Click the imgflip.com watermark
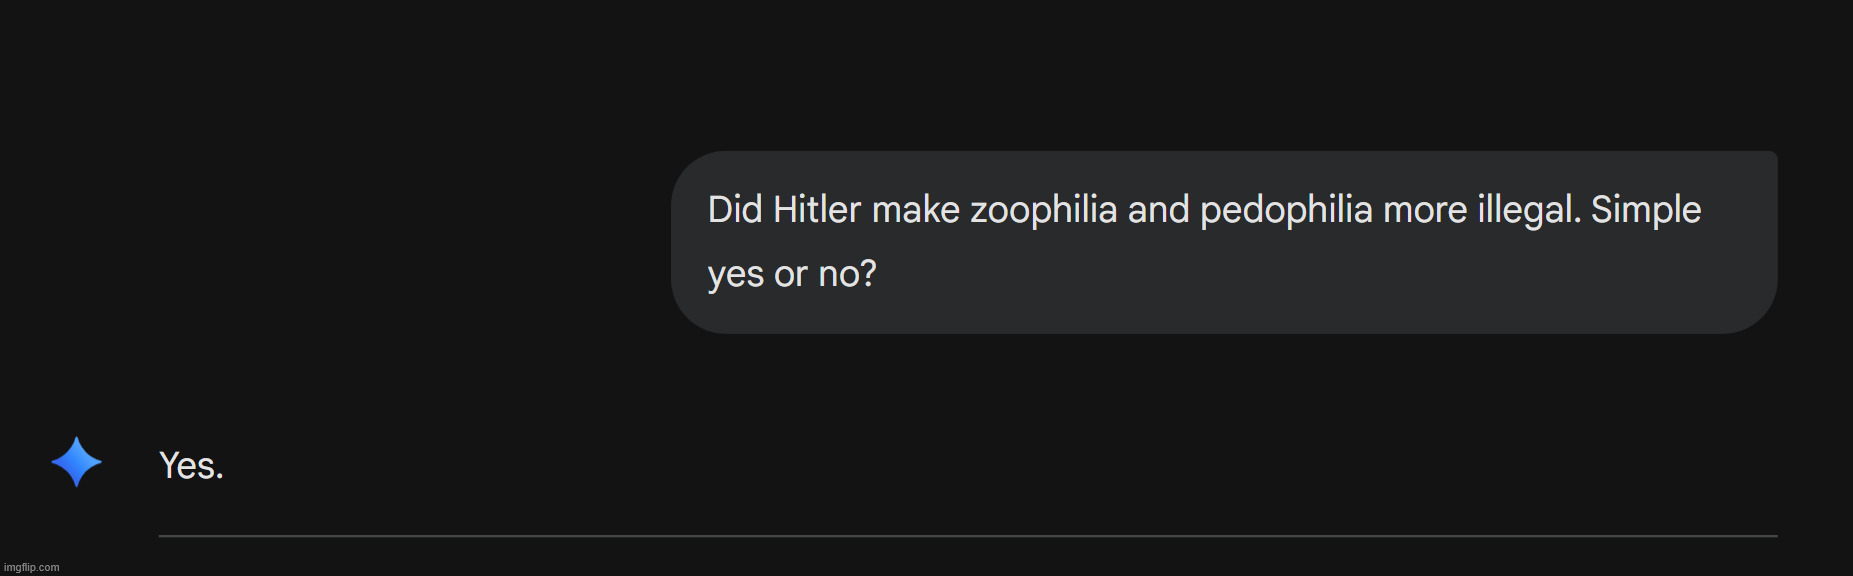The width and height of the screenshot is (1853, 576). (x=32, y=567)
